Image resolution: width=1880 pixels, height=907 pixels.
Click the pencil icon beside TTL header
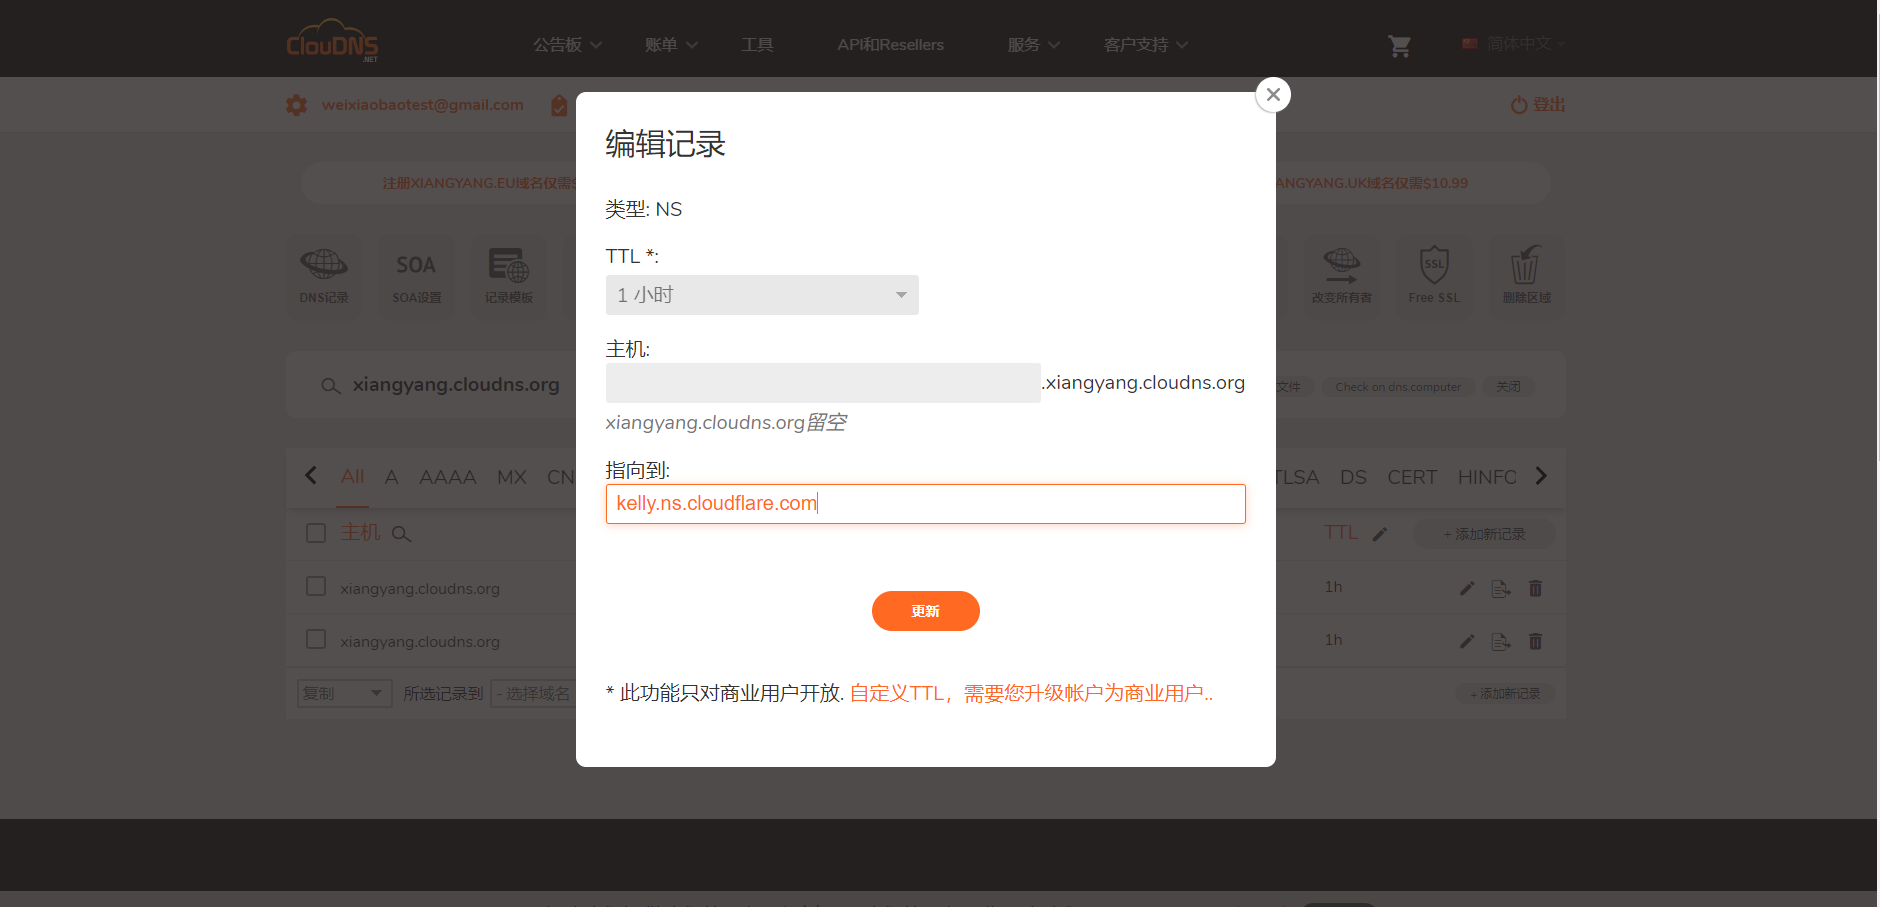tap(1380, 534)
